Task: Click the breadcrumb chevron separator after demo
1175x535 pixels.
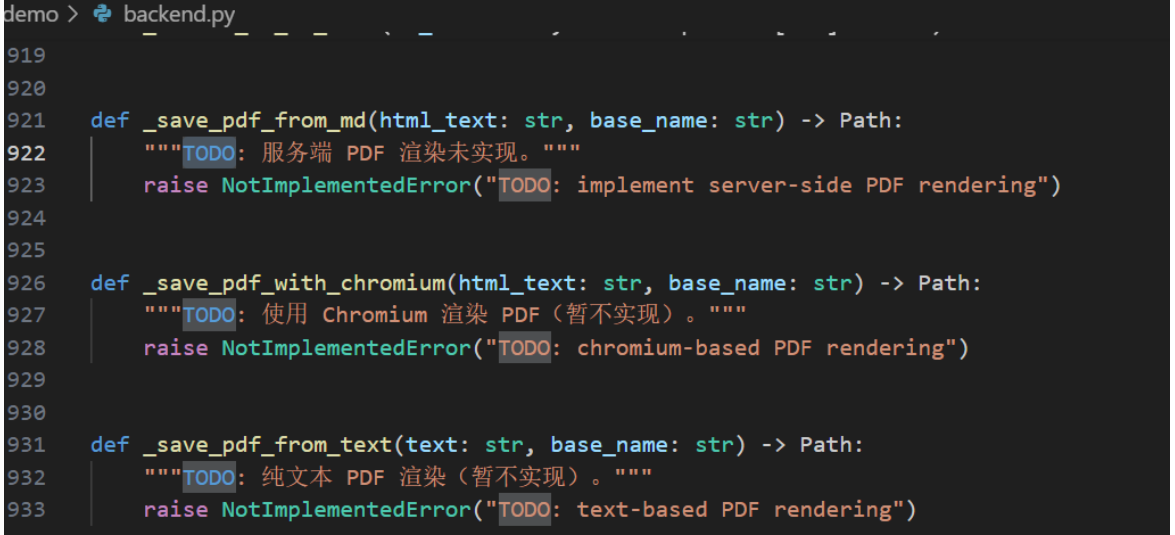Action: (73, 15)
